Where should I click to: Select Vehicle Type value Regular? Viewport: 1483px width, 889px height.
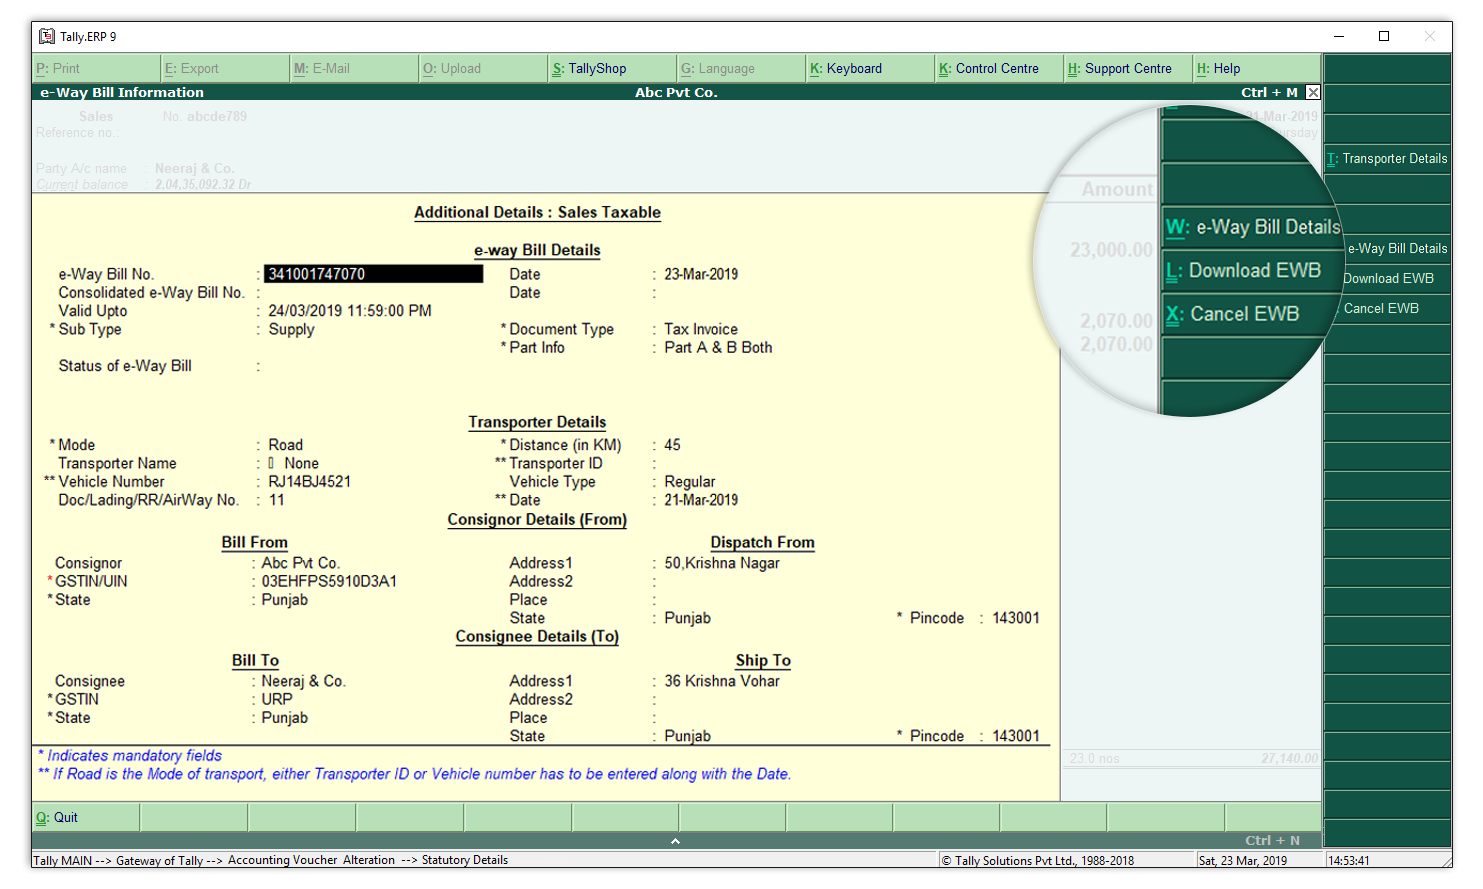coord(690,482)
